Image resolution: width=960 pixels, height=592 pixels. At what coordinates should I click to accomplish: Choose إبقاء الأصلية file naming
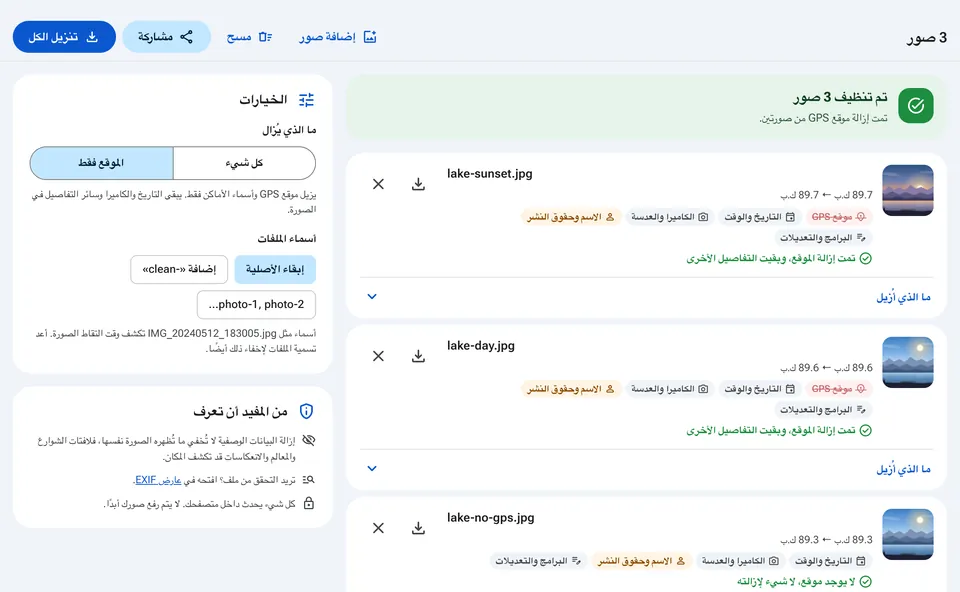275,269
